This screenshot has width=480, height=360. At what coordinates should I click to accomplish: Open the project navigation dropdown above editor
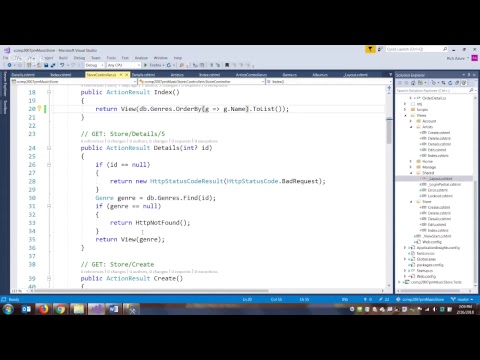[x=74, y=81]
